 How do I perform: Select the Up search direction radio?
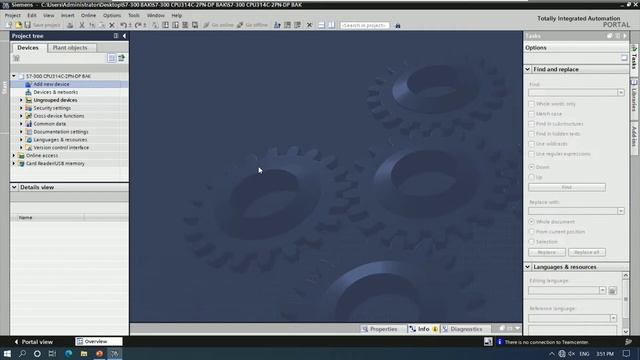531,177
